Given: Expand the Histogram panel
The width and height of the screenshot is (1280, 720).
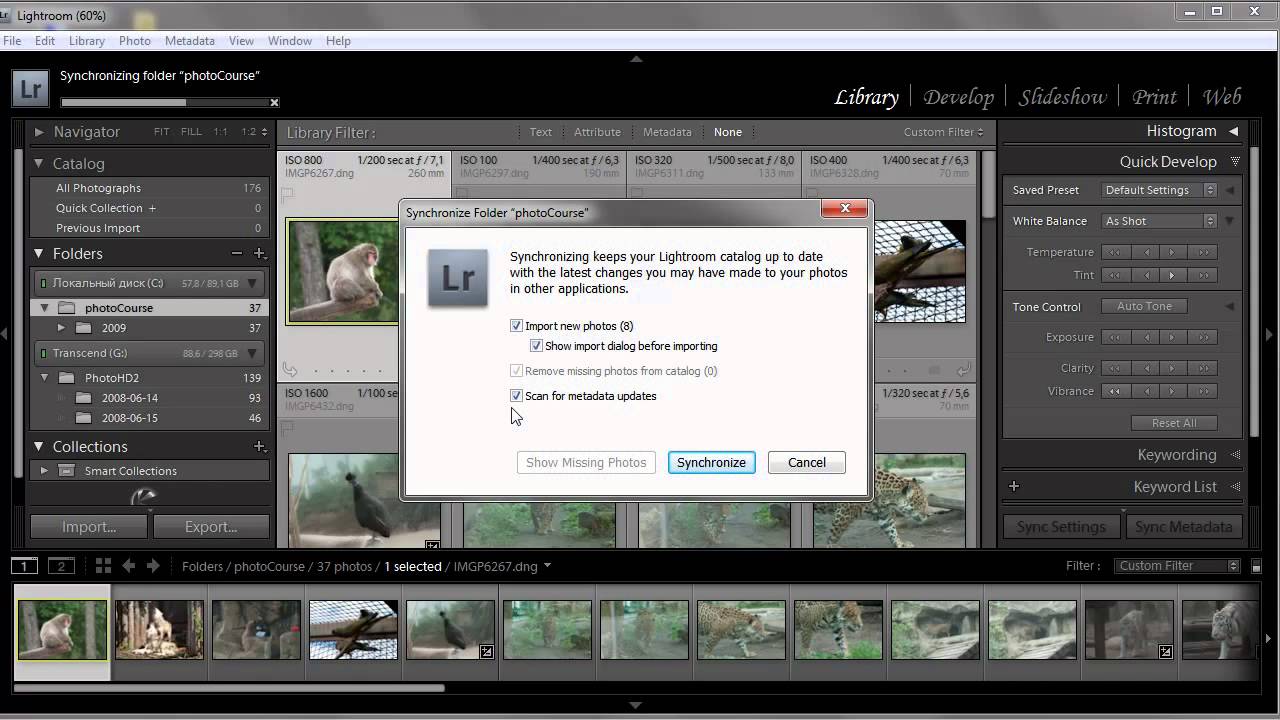Looking at the screenshot, I should tap(1234, 131).
